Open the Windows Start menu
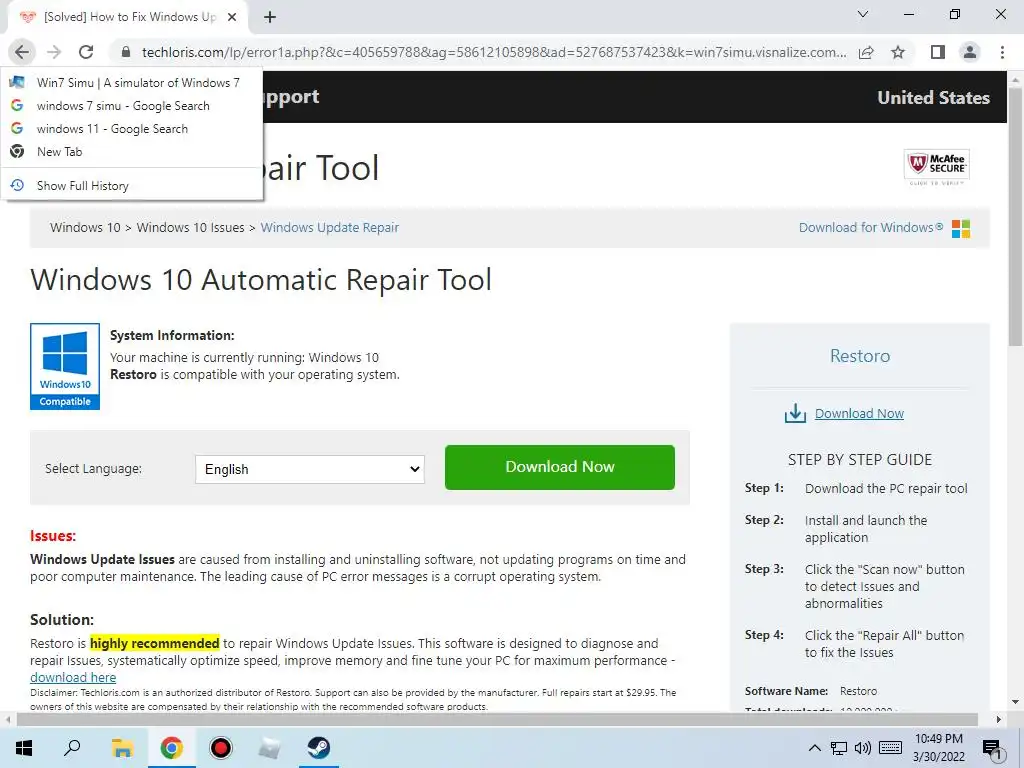The width and height of the screenshot is (1024, 768). (x=24, y=748)
